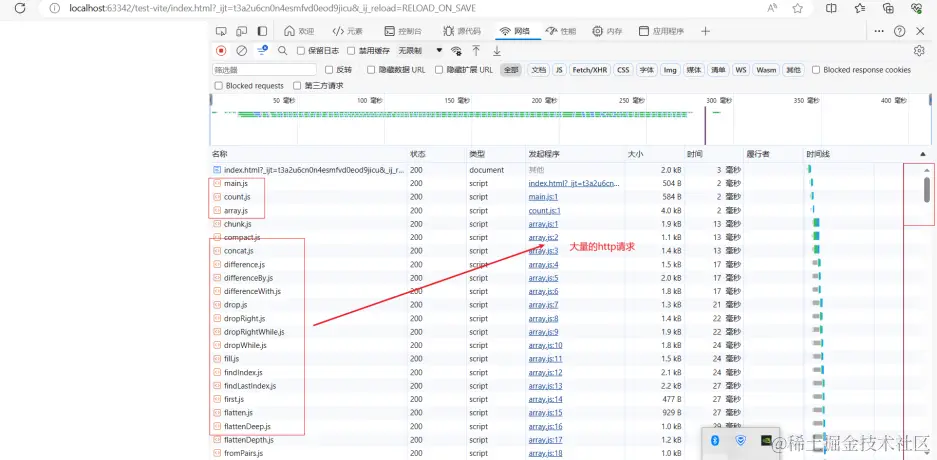Image resolution: width=937 pixels, height=460 pixels.
Task: Toggle the network filter funnel icon
Action: coord(262,51)
